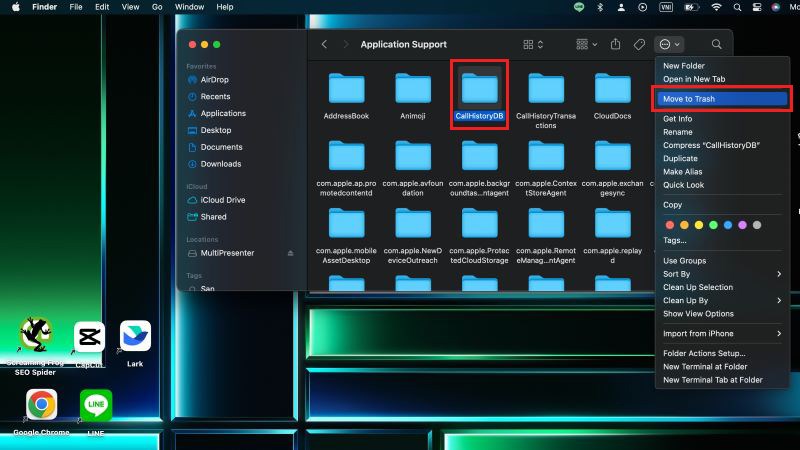
Task: Apply the green color tag
Action: 713,225
